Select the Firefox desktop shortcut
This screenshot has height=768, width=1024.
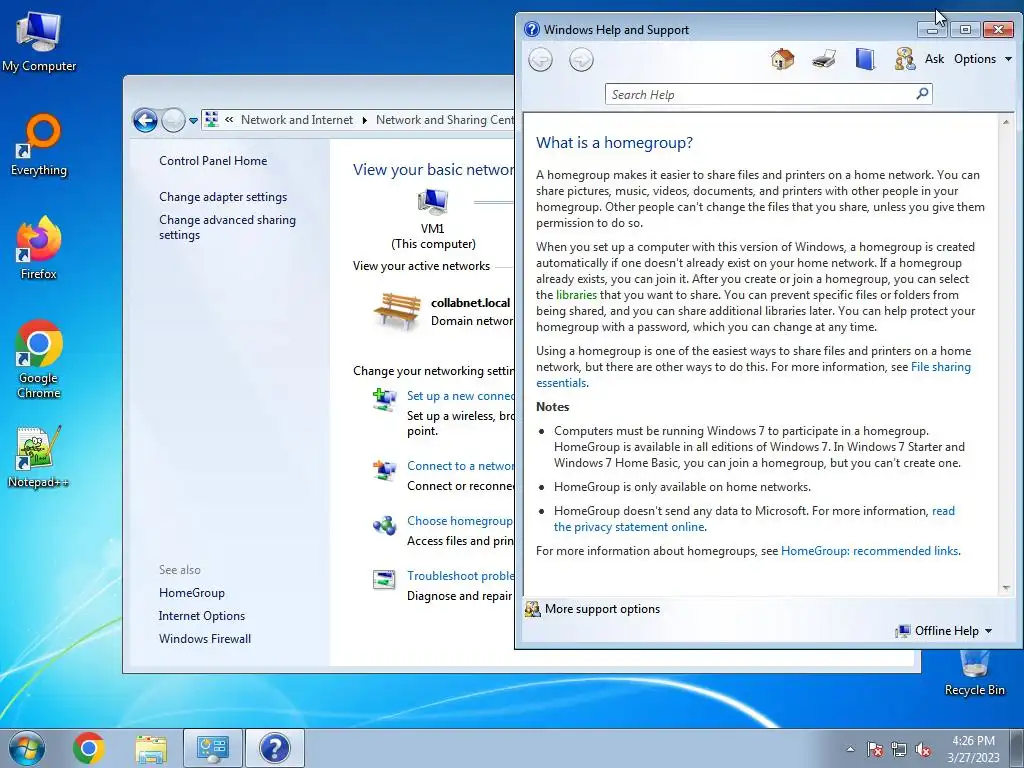tap(39, 249)
